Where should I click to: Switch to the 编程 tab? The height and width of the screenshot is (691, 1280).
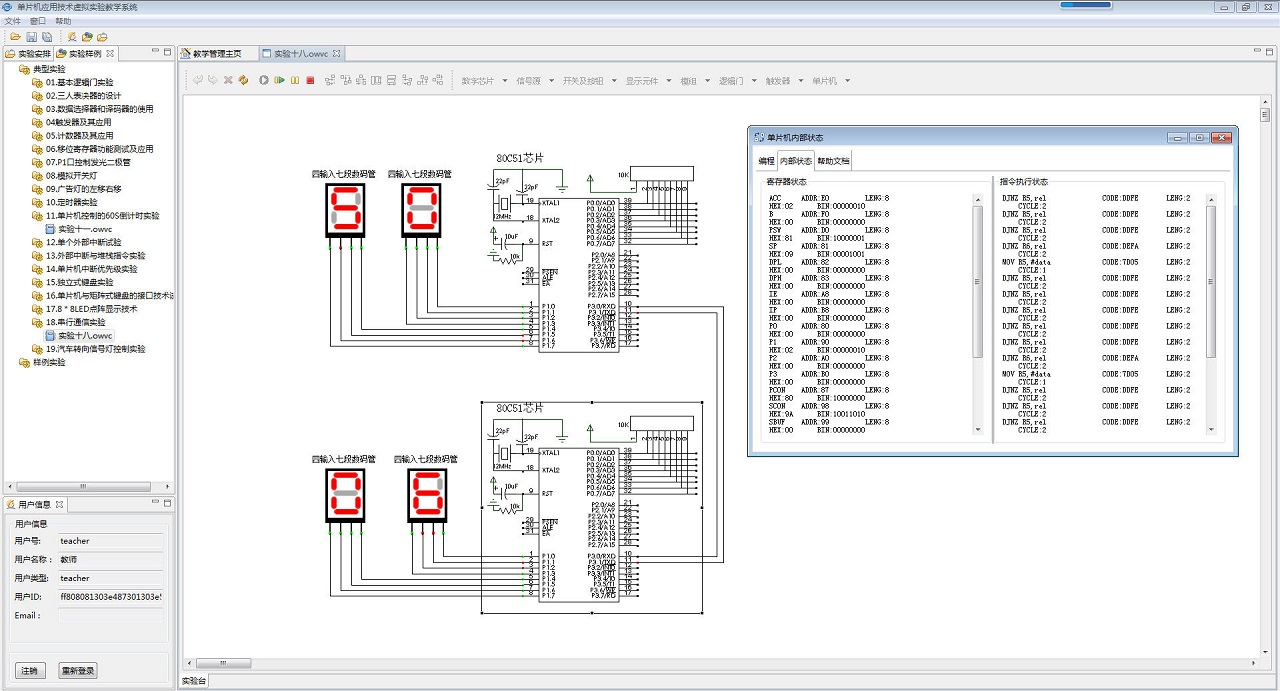[x=767, y=160]
